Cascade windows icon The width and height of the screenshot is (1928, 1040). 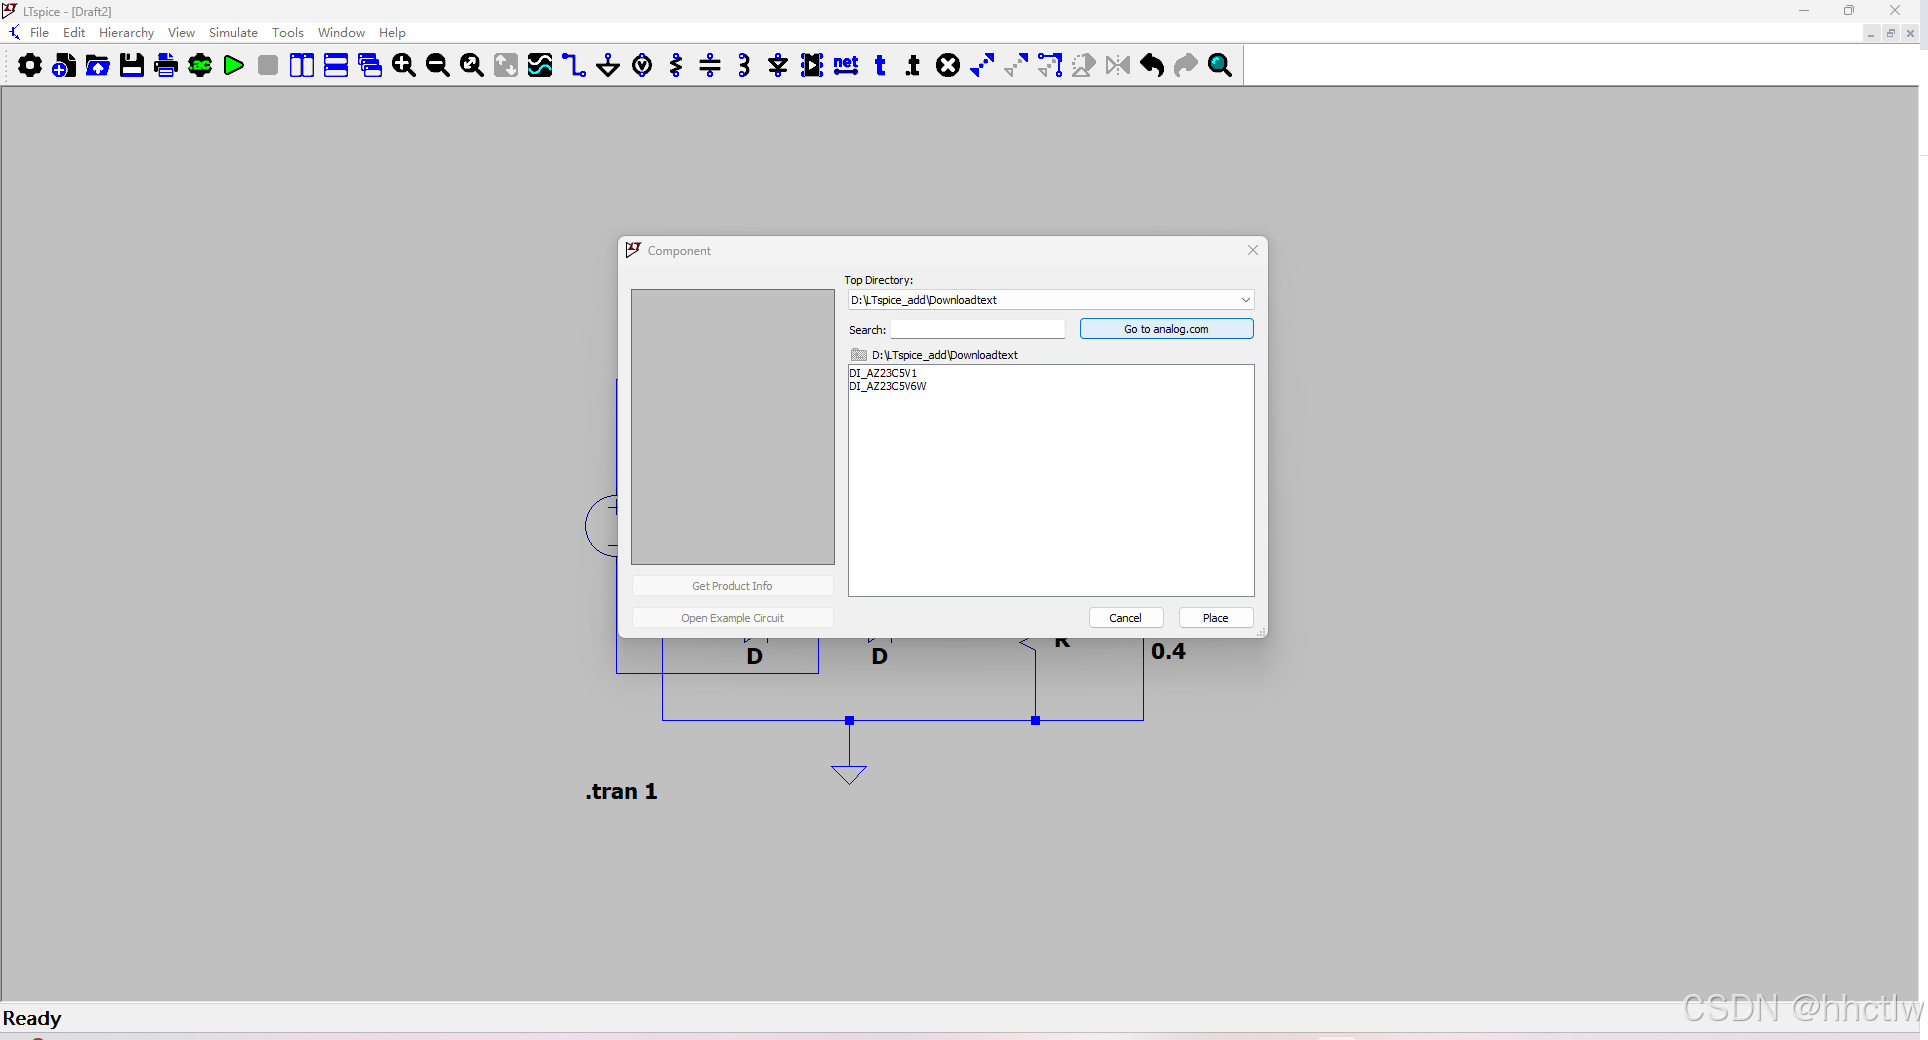click(370, 66)
